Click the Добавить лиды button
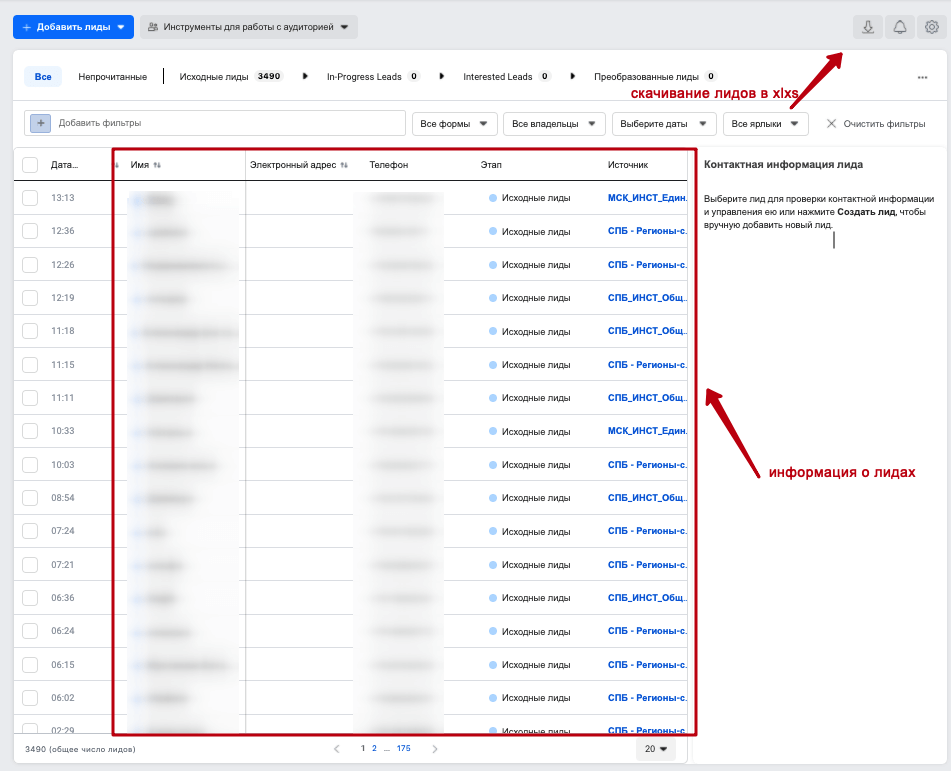951x771 pixels. [x=73, y=27]
